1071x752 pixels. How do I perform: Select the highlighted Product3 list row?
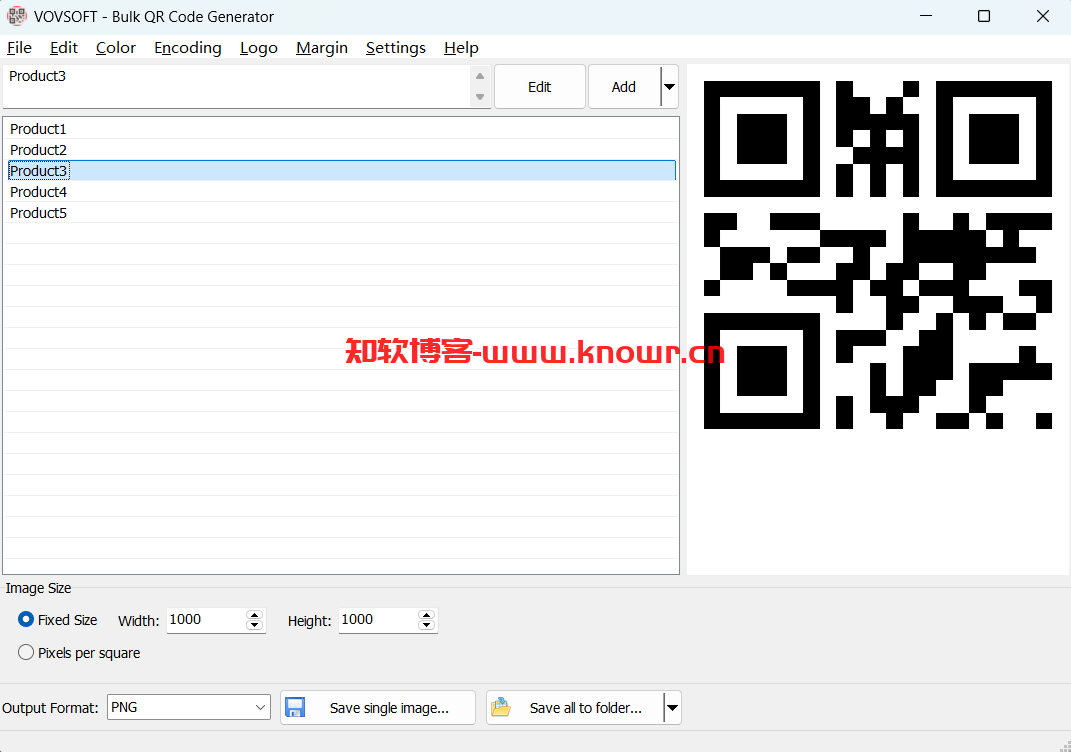click(341, 171)
